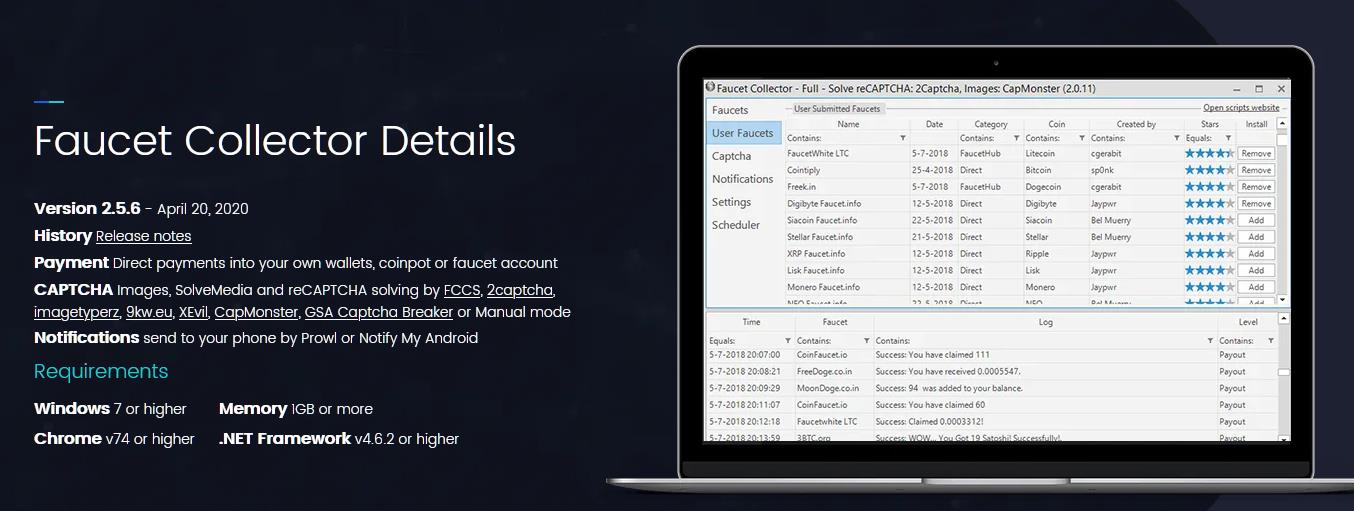Remove the Cointiply faucet

pos(1256,170)
